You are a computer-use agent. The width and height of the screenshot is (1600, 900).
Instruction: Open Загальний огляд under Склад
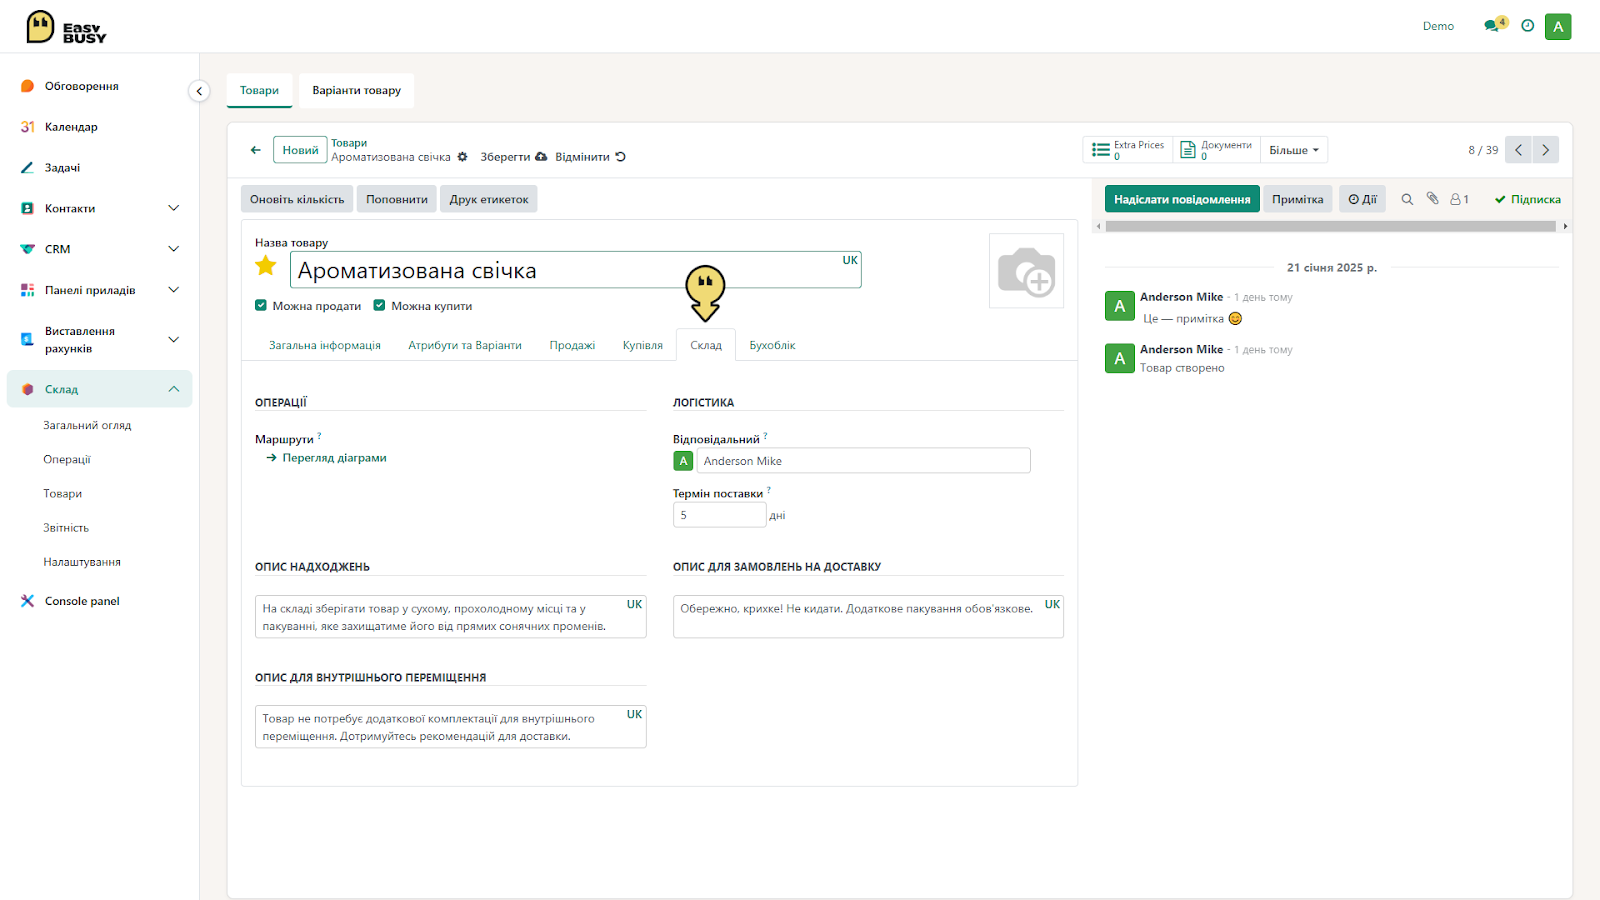(87, 425)
